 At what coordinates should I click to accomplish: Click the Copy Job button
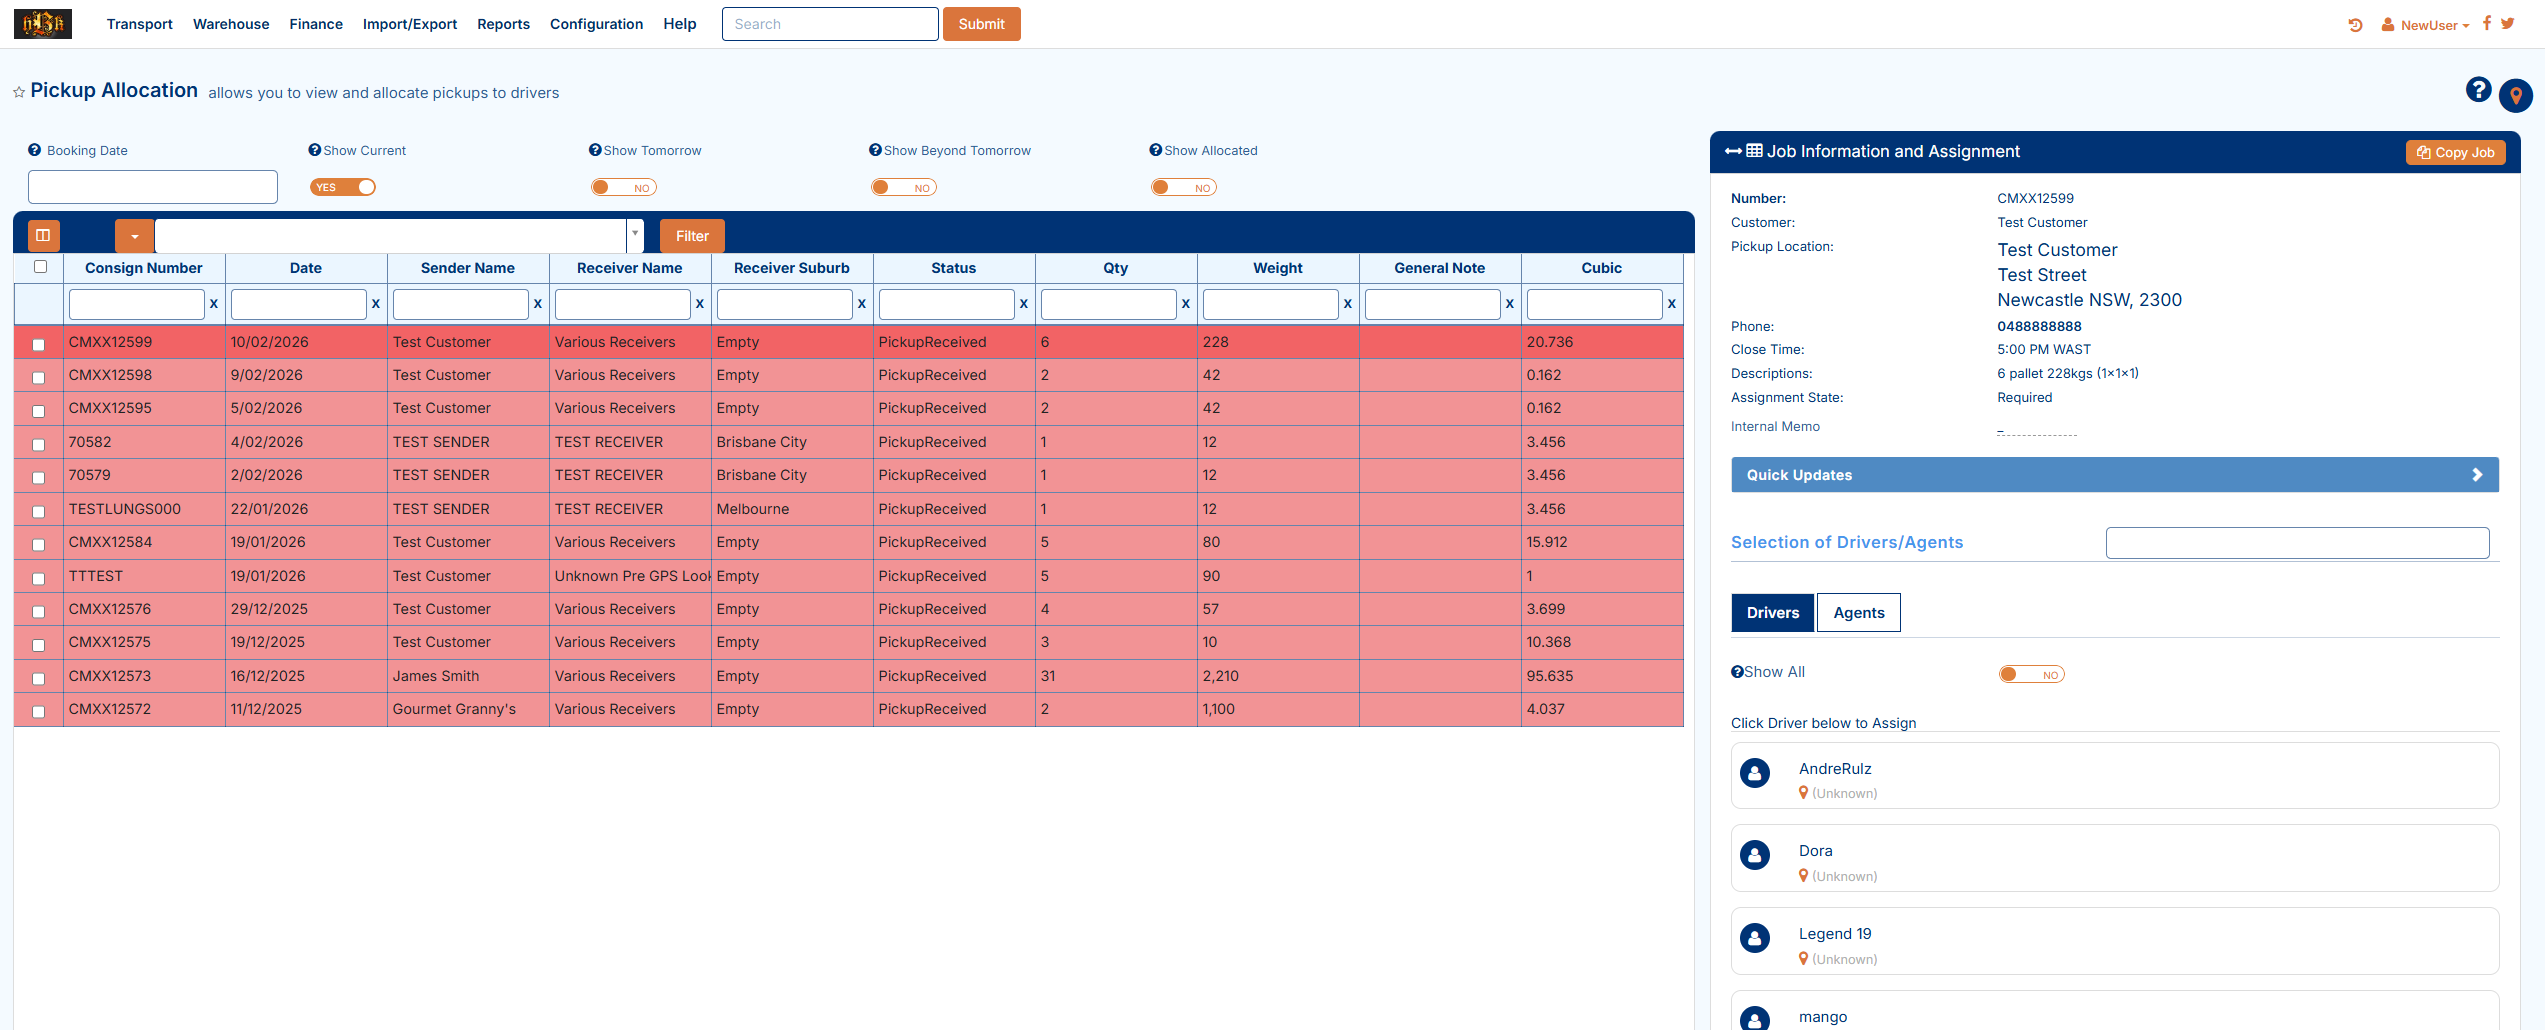[x=2455, y=152]
